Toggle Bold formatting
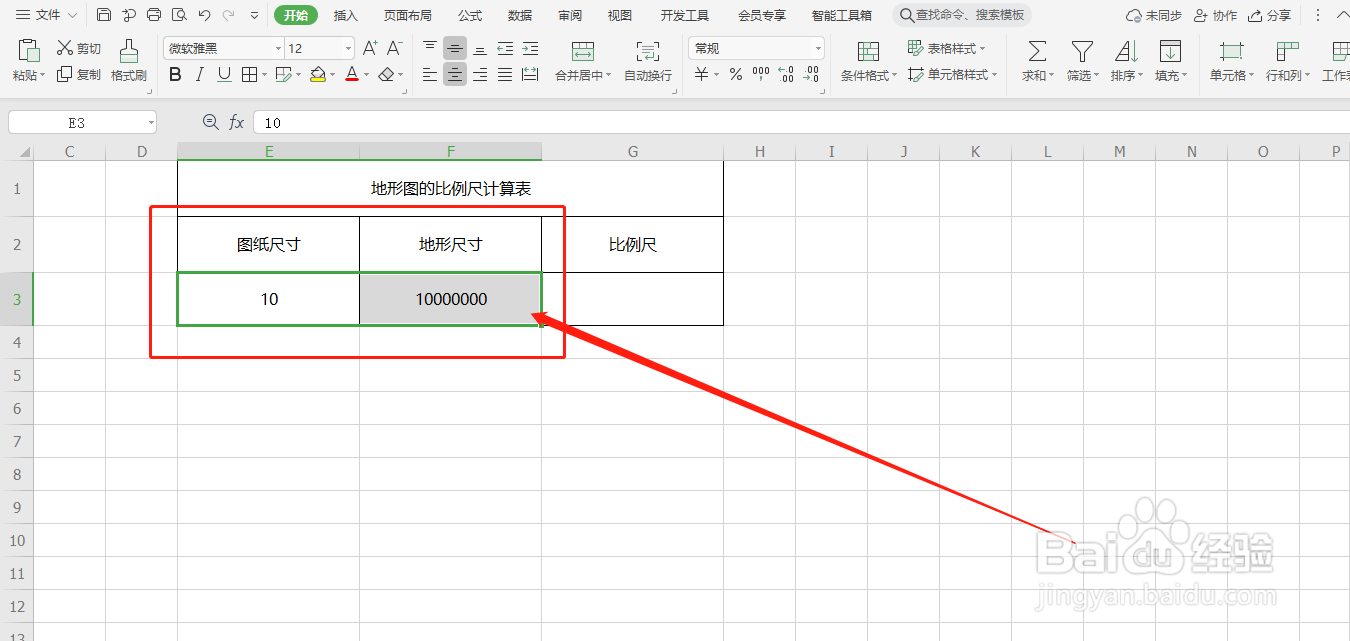Viewport: 1350px width, 641px height. point(176,74)
